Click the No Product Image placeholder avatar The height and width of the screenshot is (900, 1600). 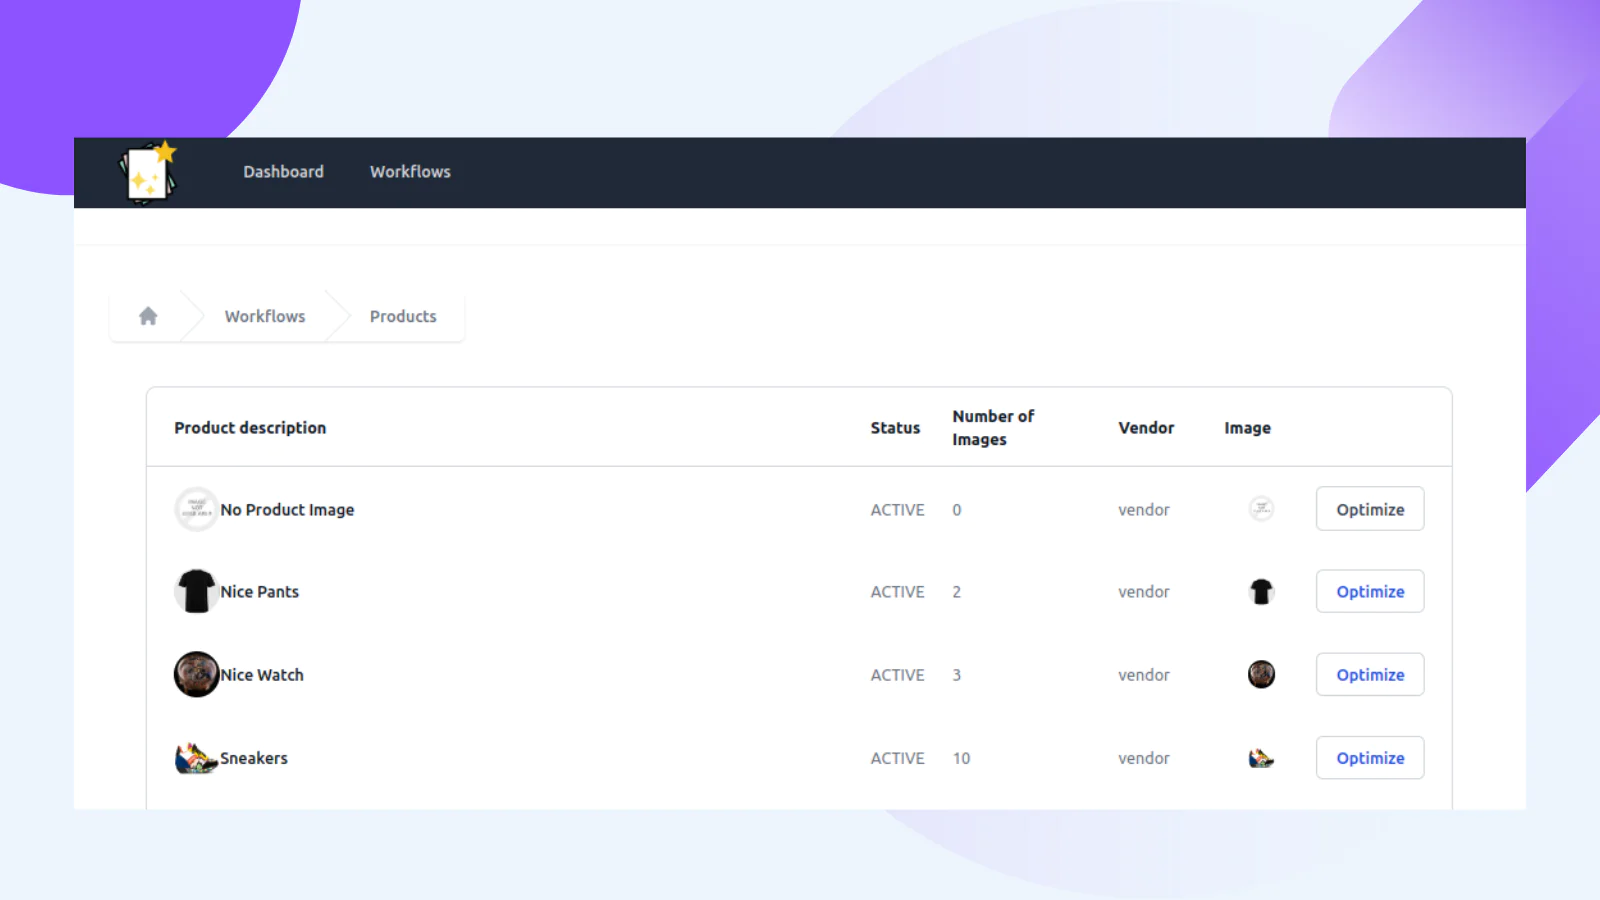point(196,509)
